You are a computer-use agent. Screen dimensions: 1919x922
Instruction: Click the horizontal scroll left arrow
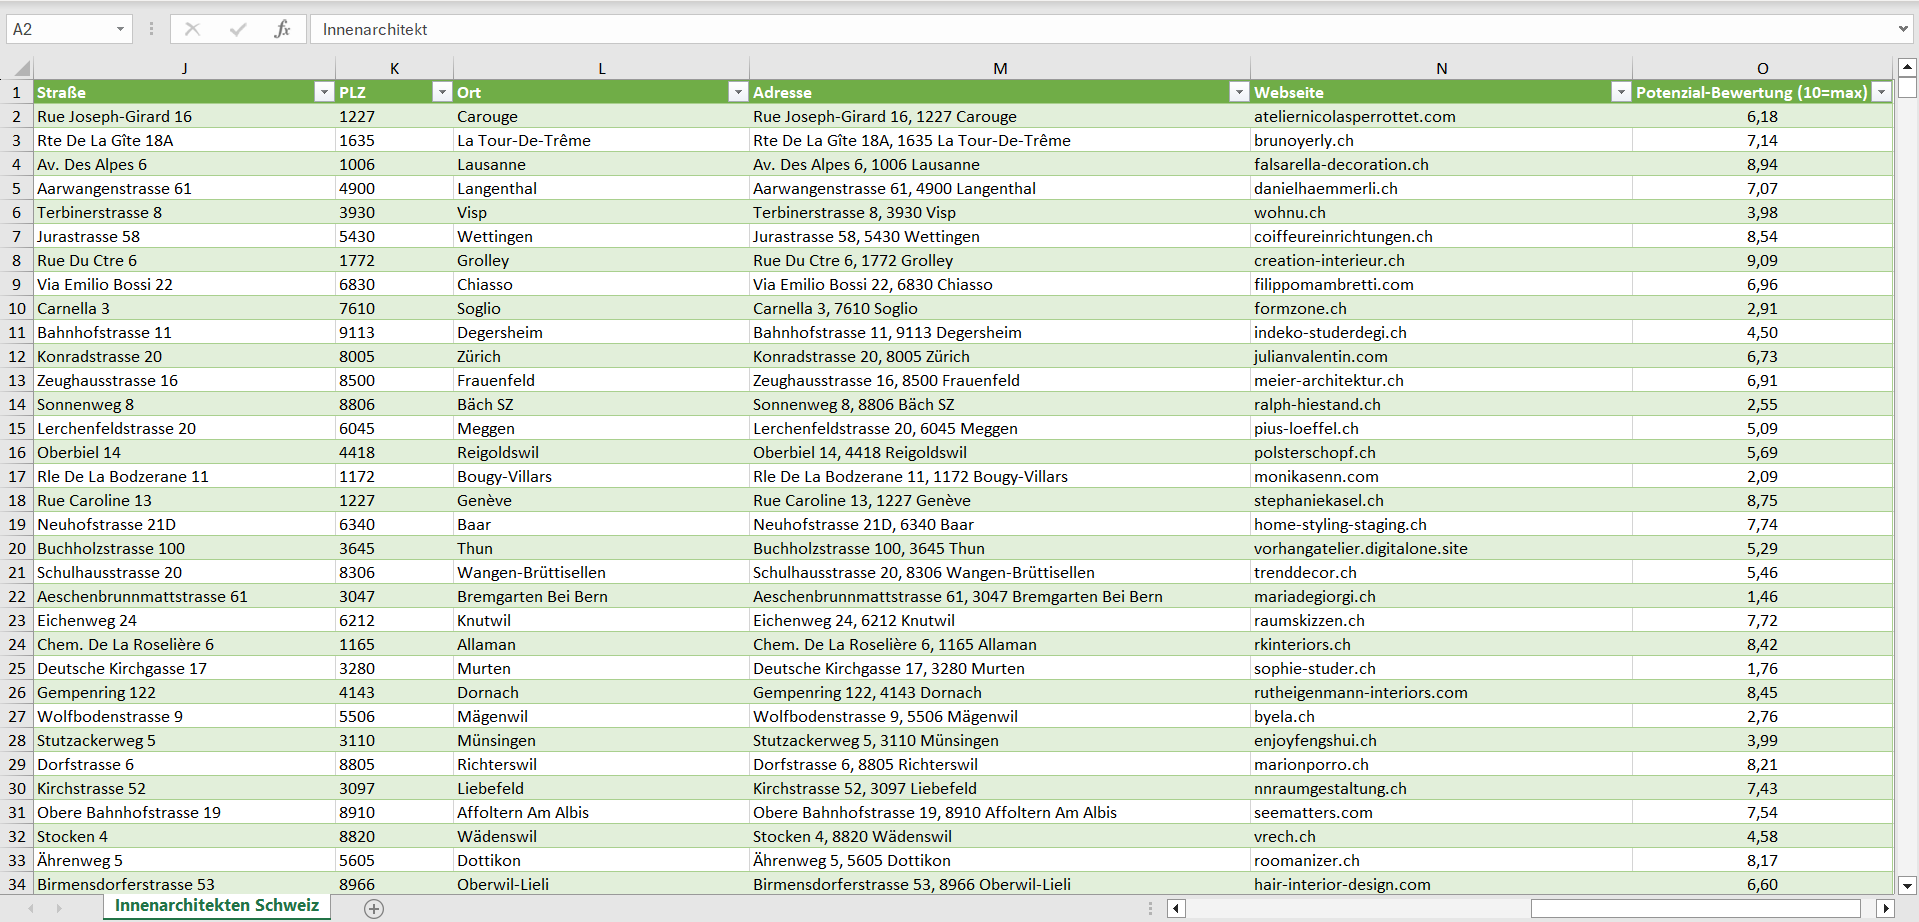click(1176, 908)
